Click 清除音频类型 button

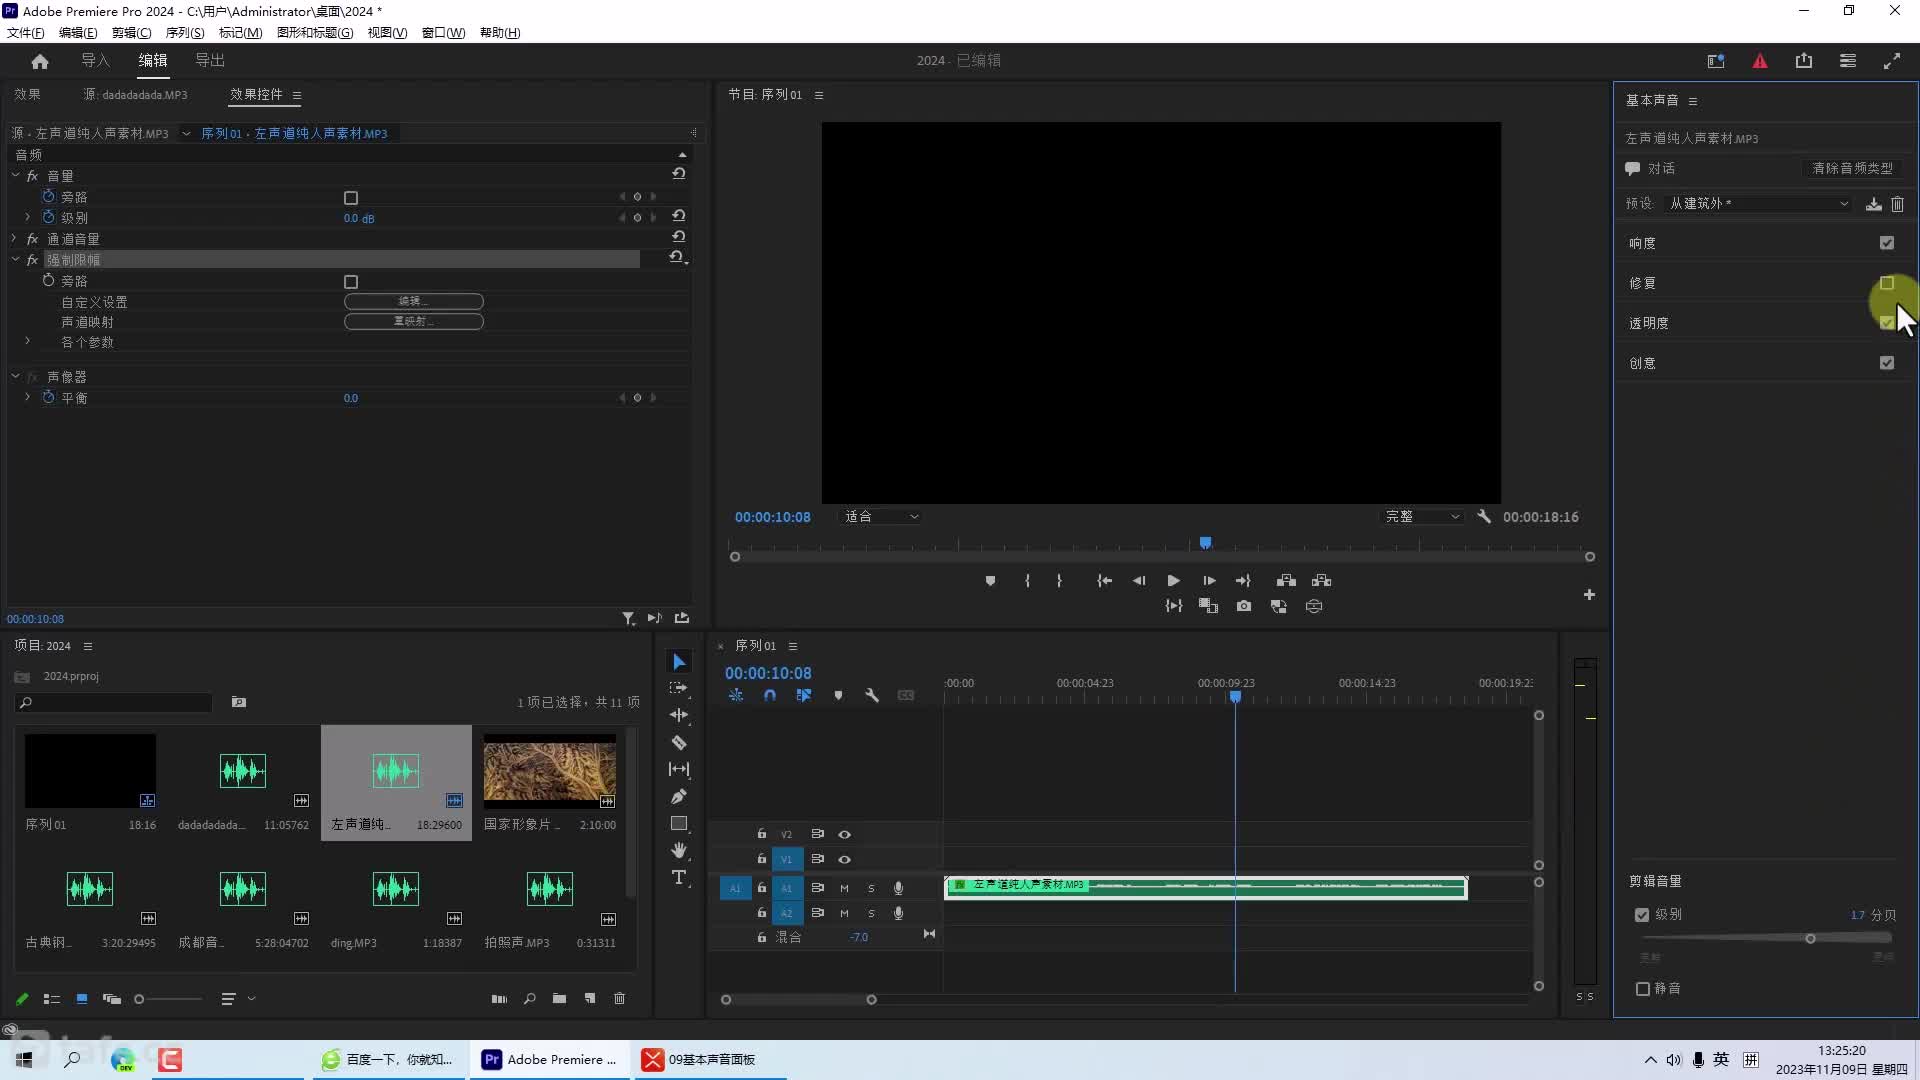click(x=1853, y=169)
